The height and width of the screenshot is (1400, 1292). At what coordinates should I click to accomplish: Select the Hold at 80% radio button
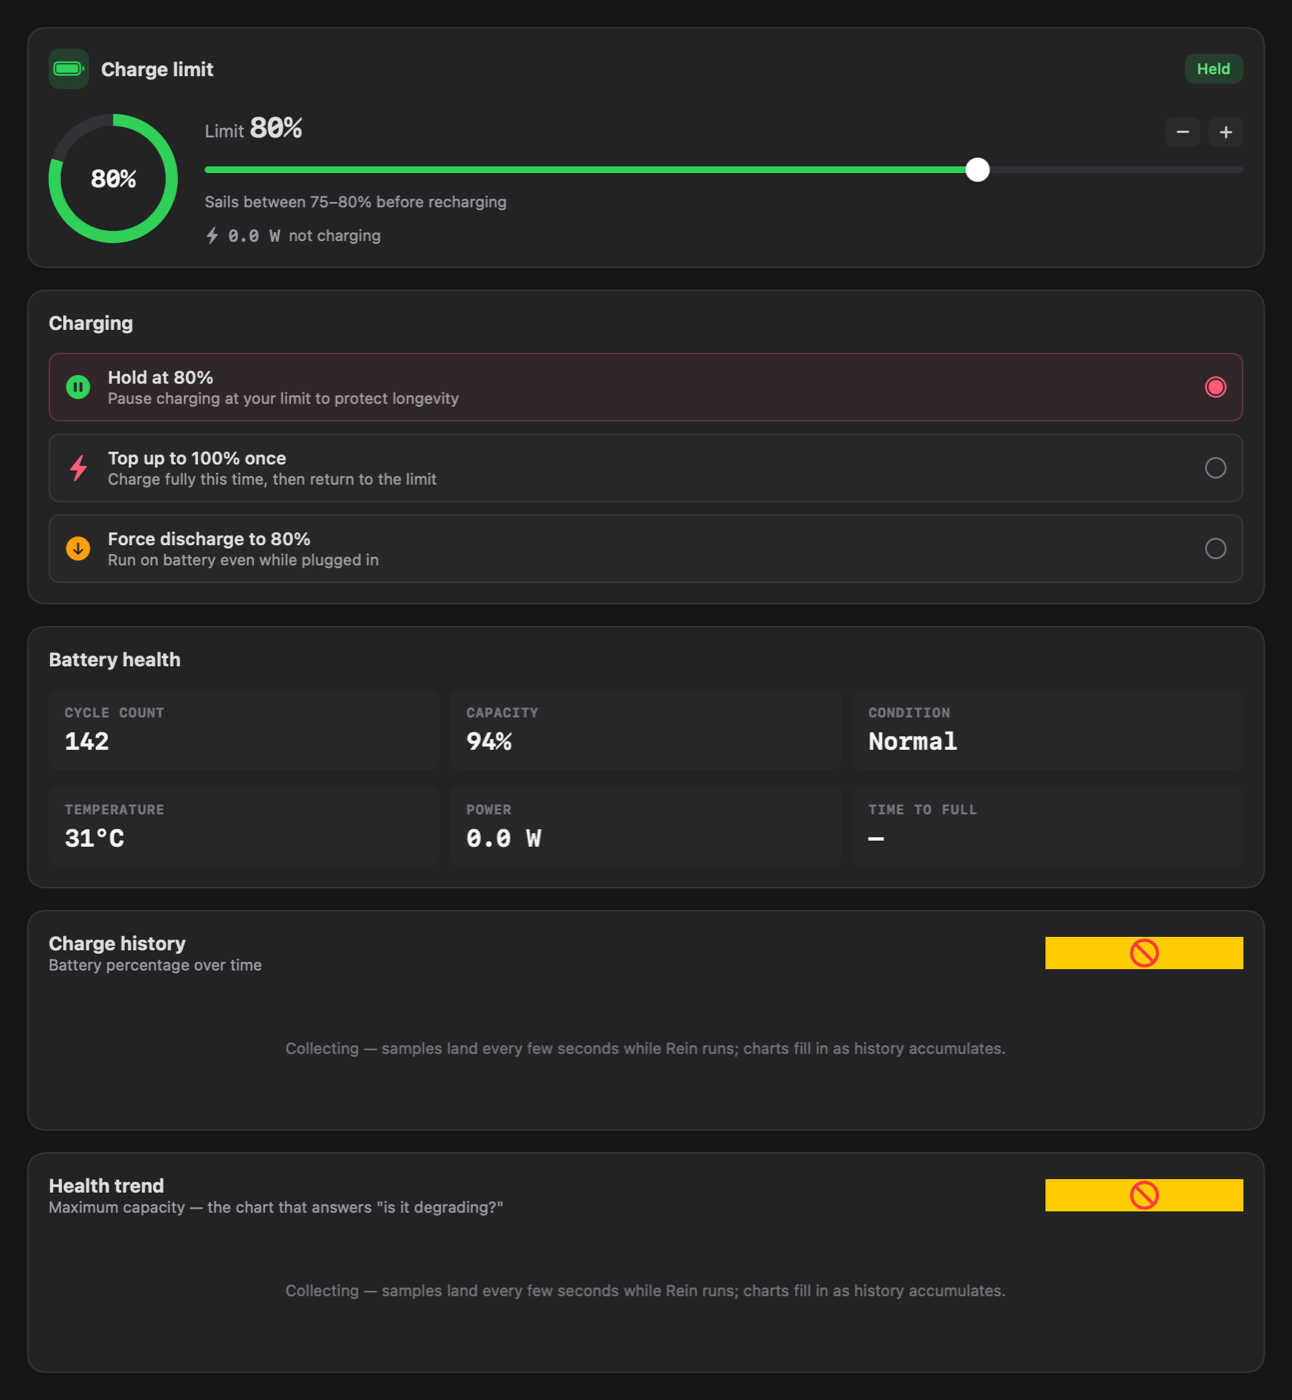[1215, 387]
